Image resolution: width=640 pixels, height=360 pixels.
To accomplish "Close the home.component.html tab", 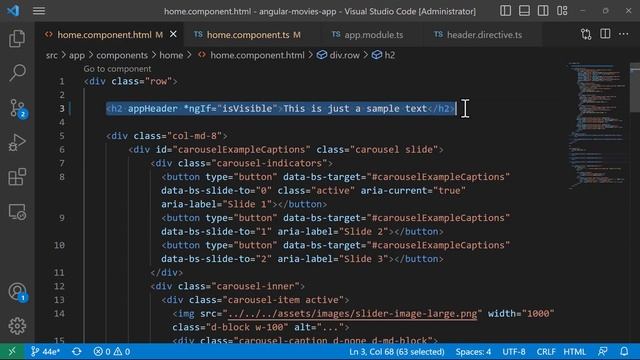I will [x=173, y=34].
